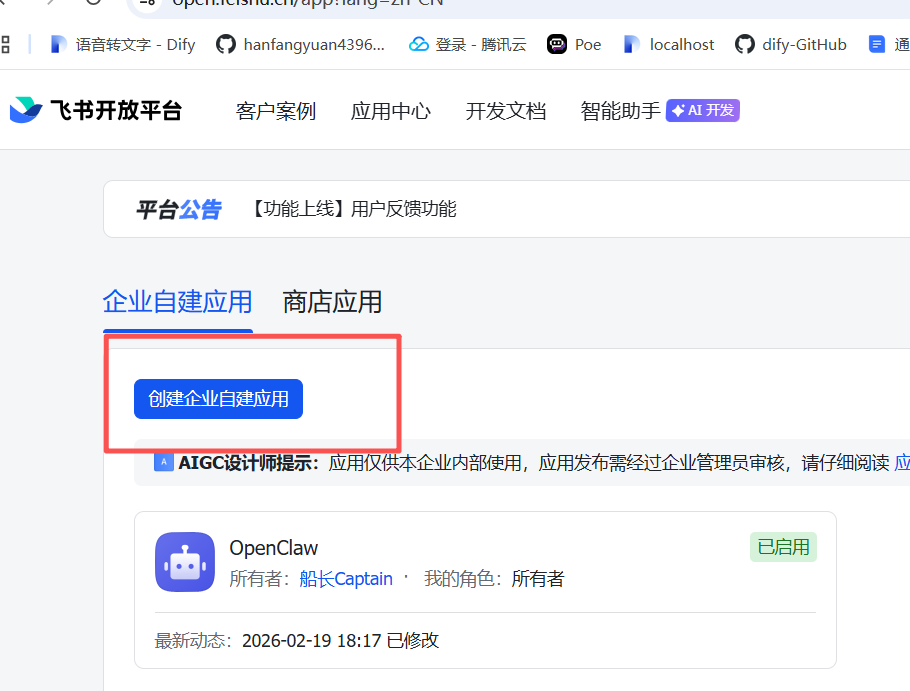The image size is (910, 691).
Task: Open the 登录 - 腾讯云 bookmark
Action: click(x=467, y=44)
